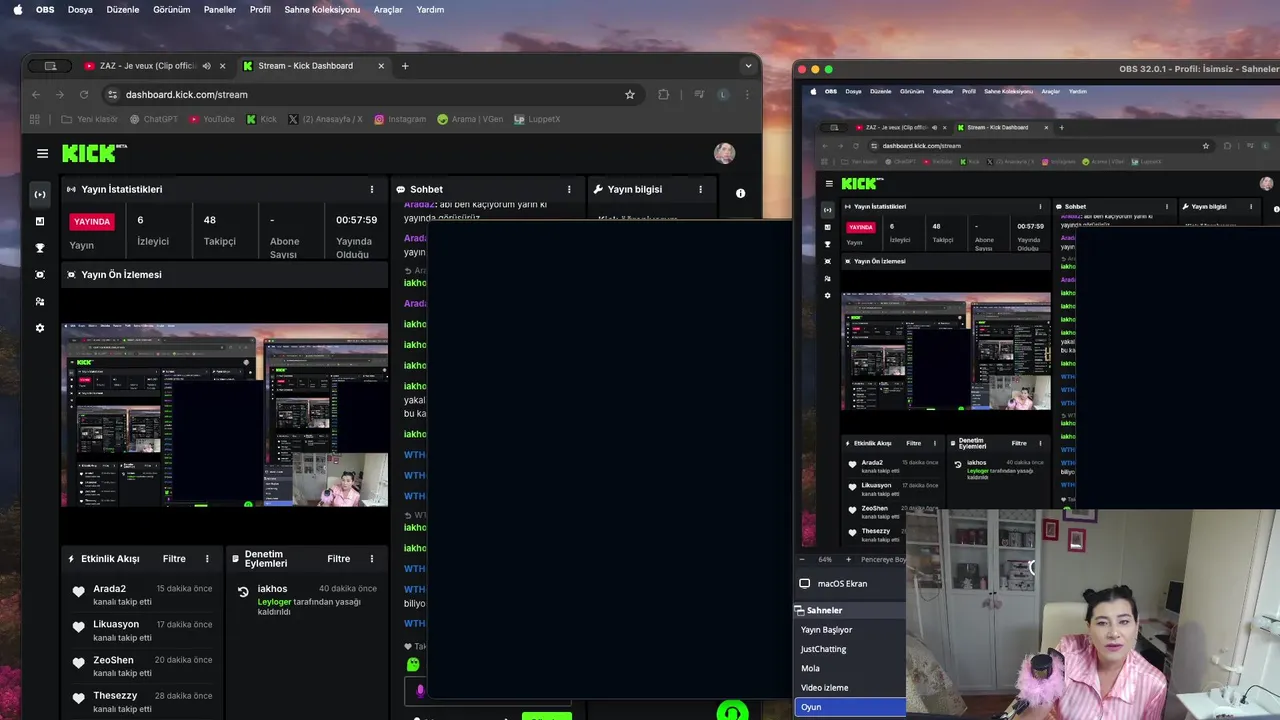This screenshot has width=1280, height=720.
Task: Open the Anasayfa / X bookmark
Action: 325,119
